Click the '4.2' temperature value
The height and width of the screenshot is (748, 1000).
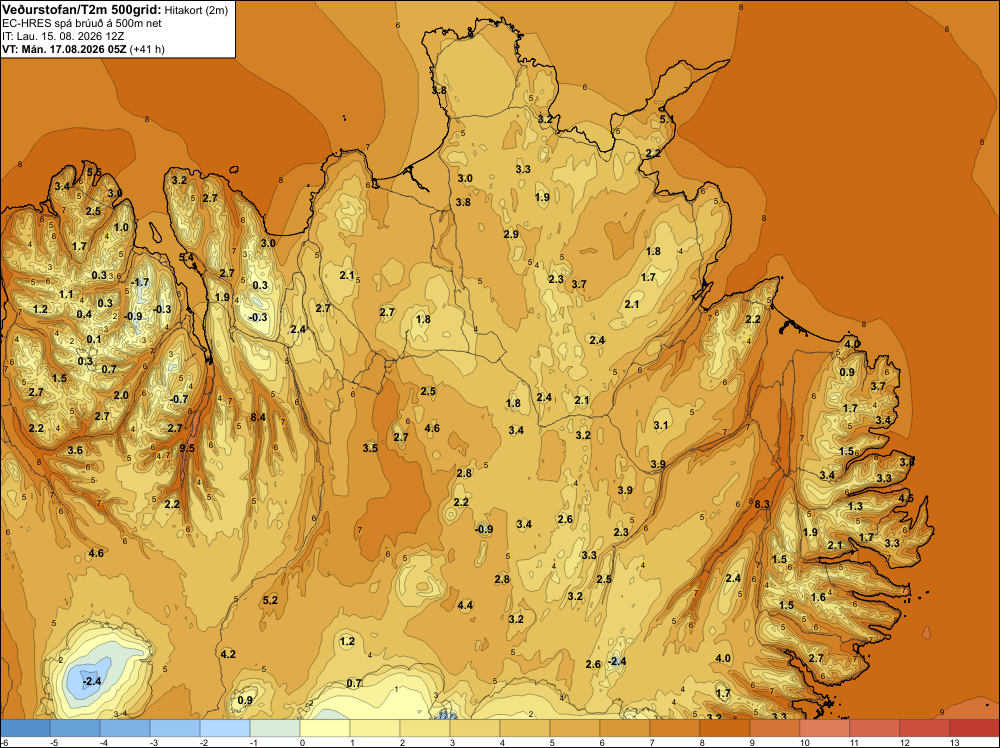point(228,654)
